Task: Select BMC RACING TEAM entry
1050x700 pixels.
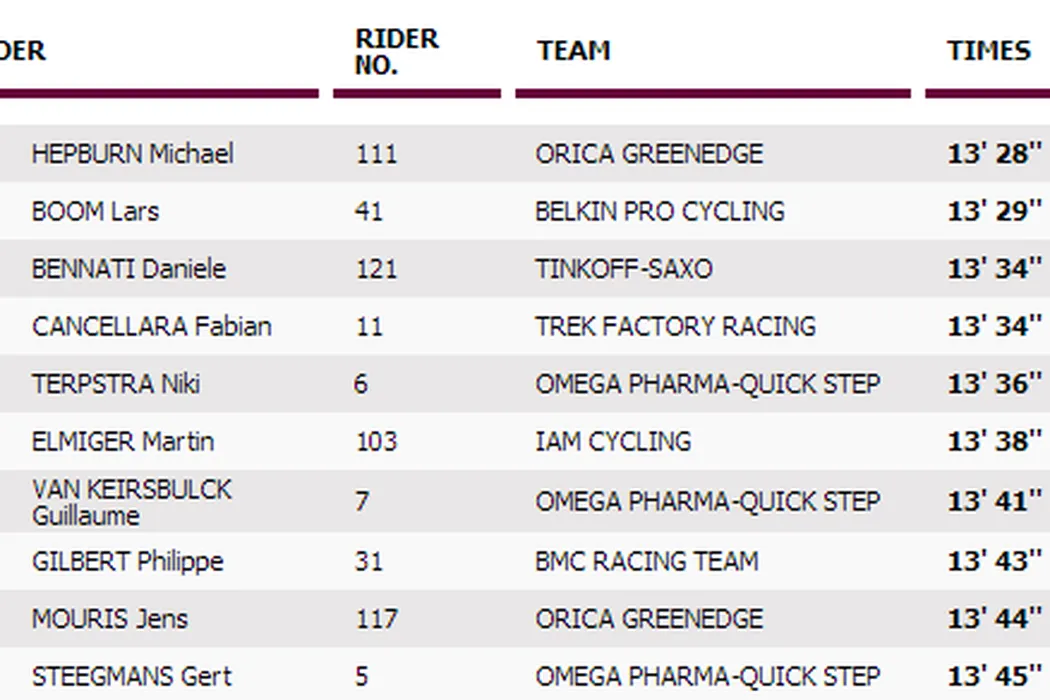Action: [x=646, y=561]
